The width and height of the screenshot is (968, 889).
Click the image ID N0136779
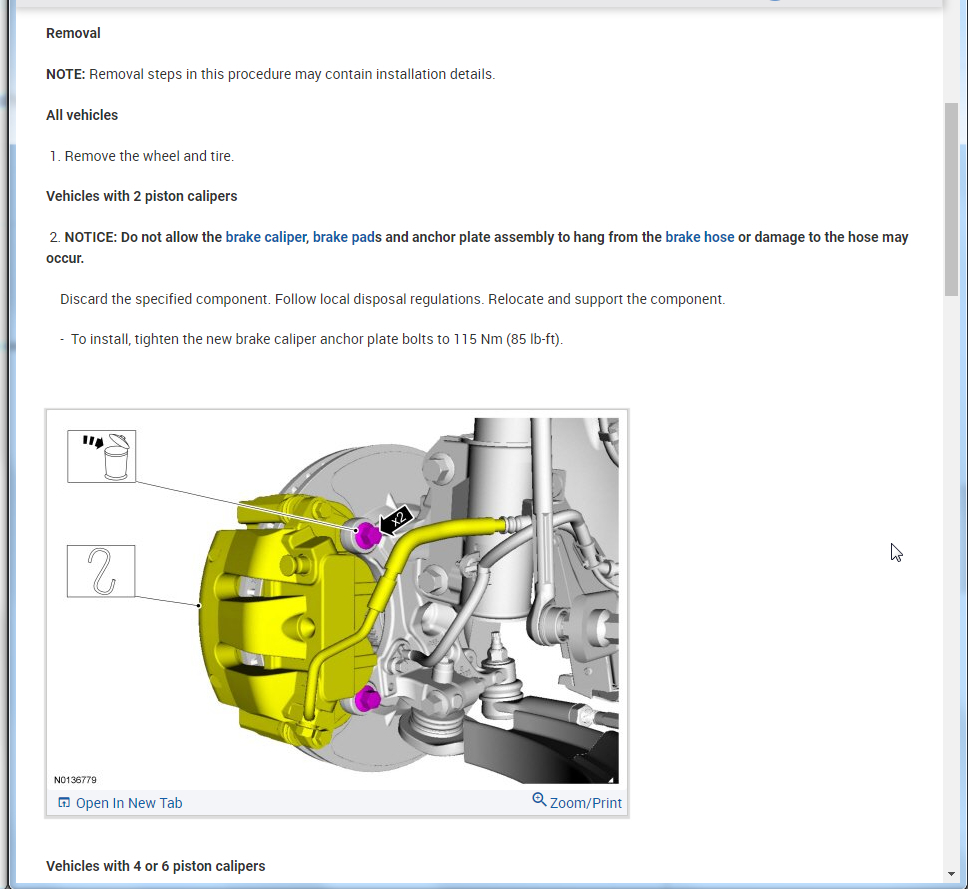pos(75,780)
